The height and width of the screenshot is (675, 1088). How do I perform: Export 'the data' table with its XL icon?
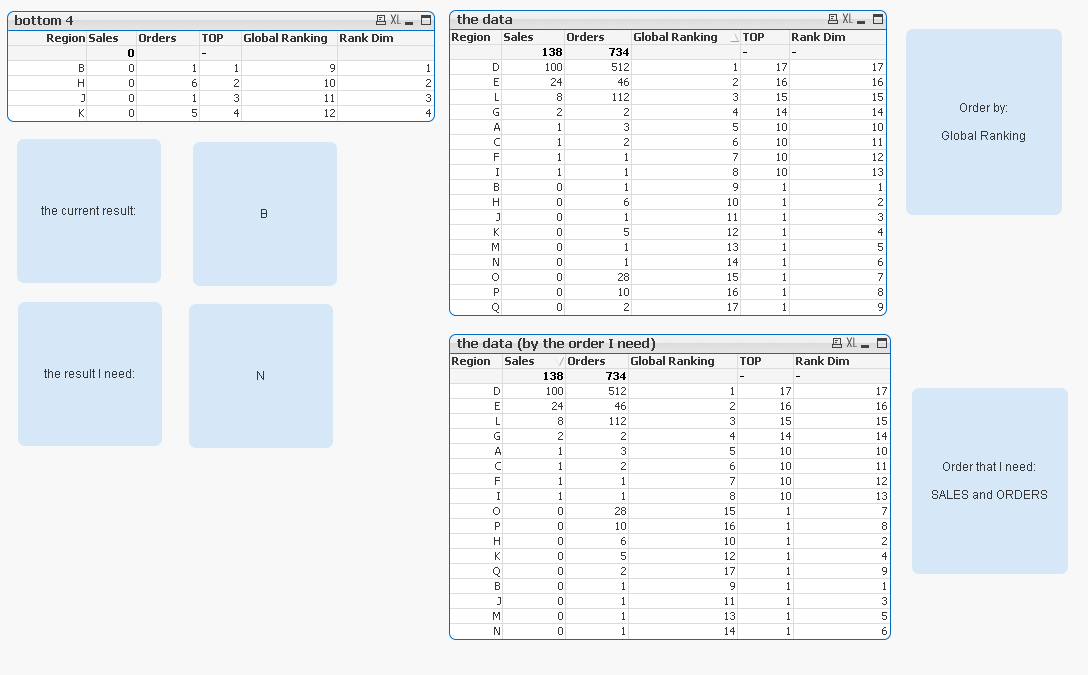847,19
